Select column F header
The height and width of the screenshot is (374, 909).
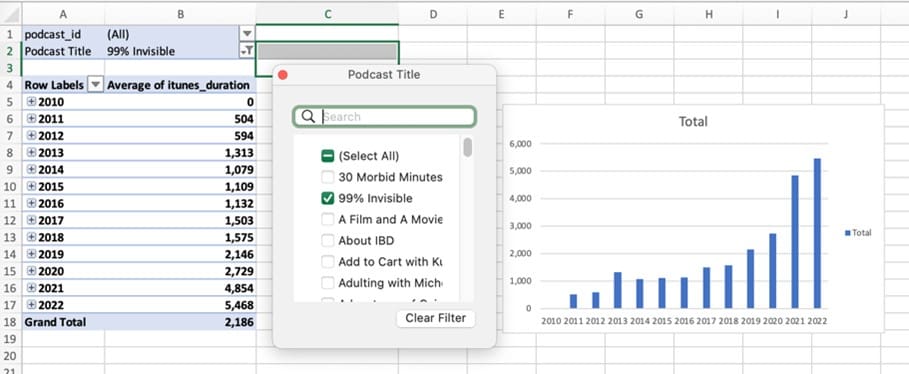570,14
